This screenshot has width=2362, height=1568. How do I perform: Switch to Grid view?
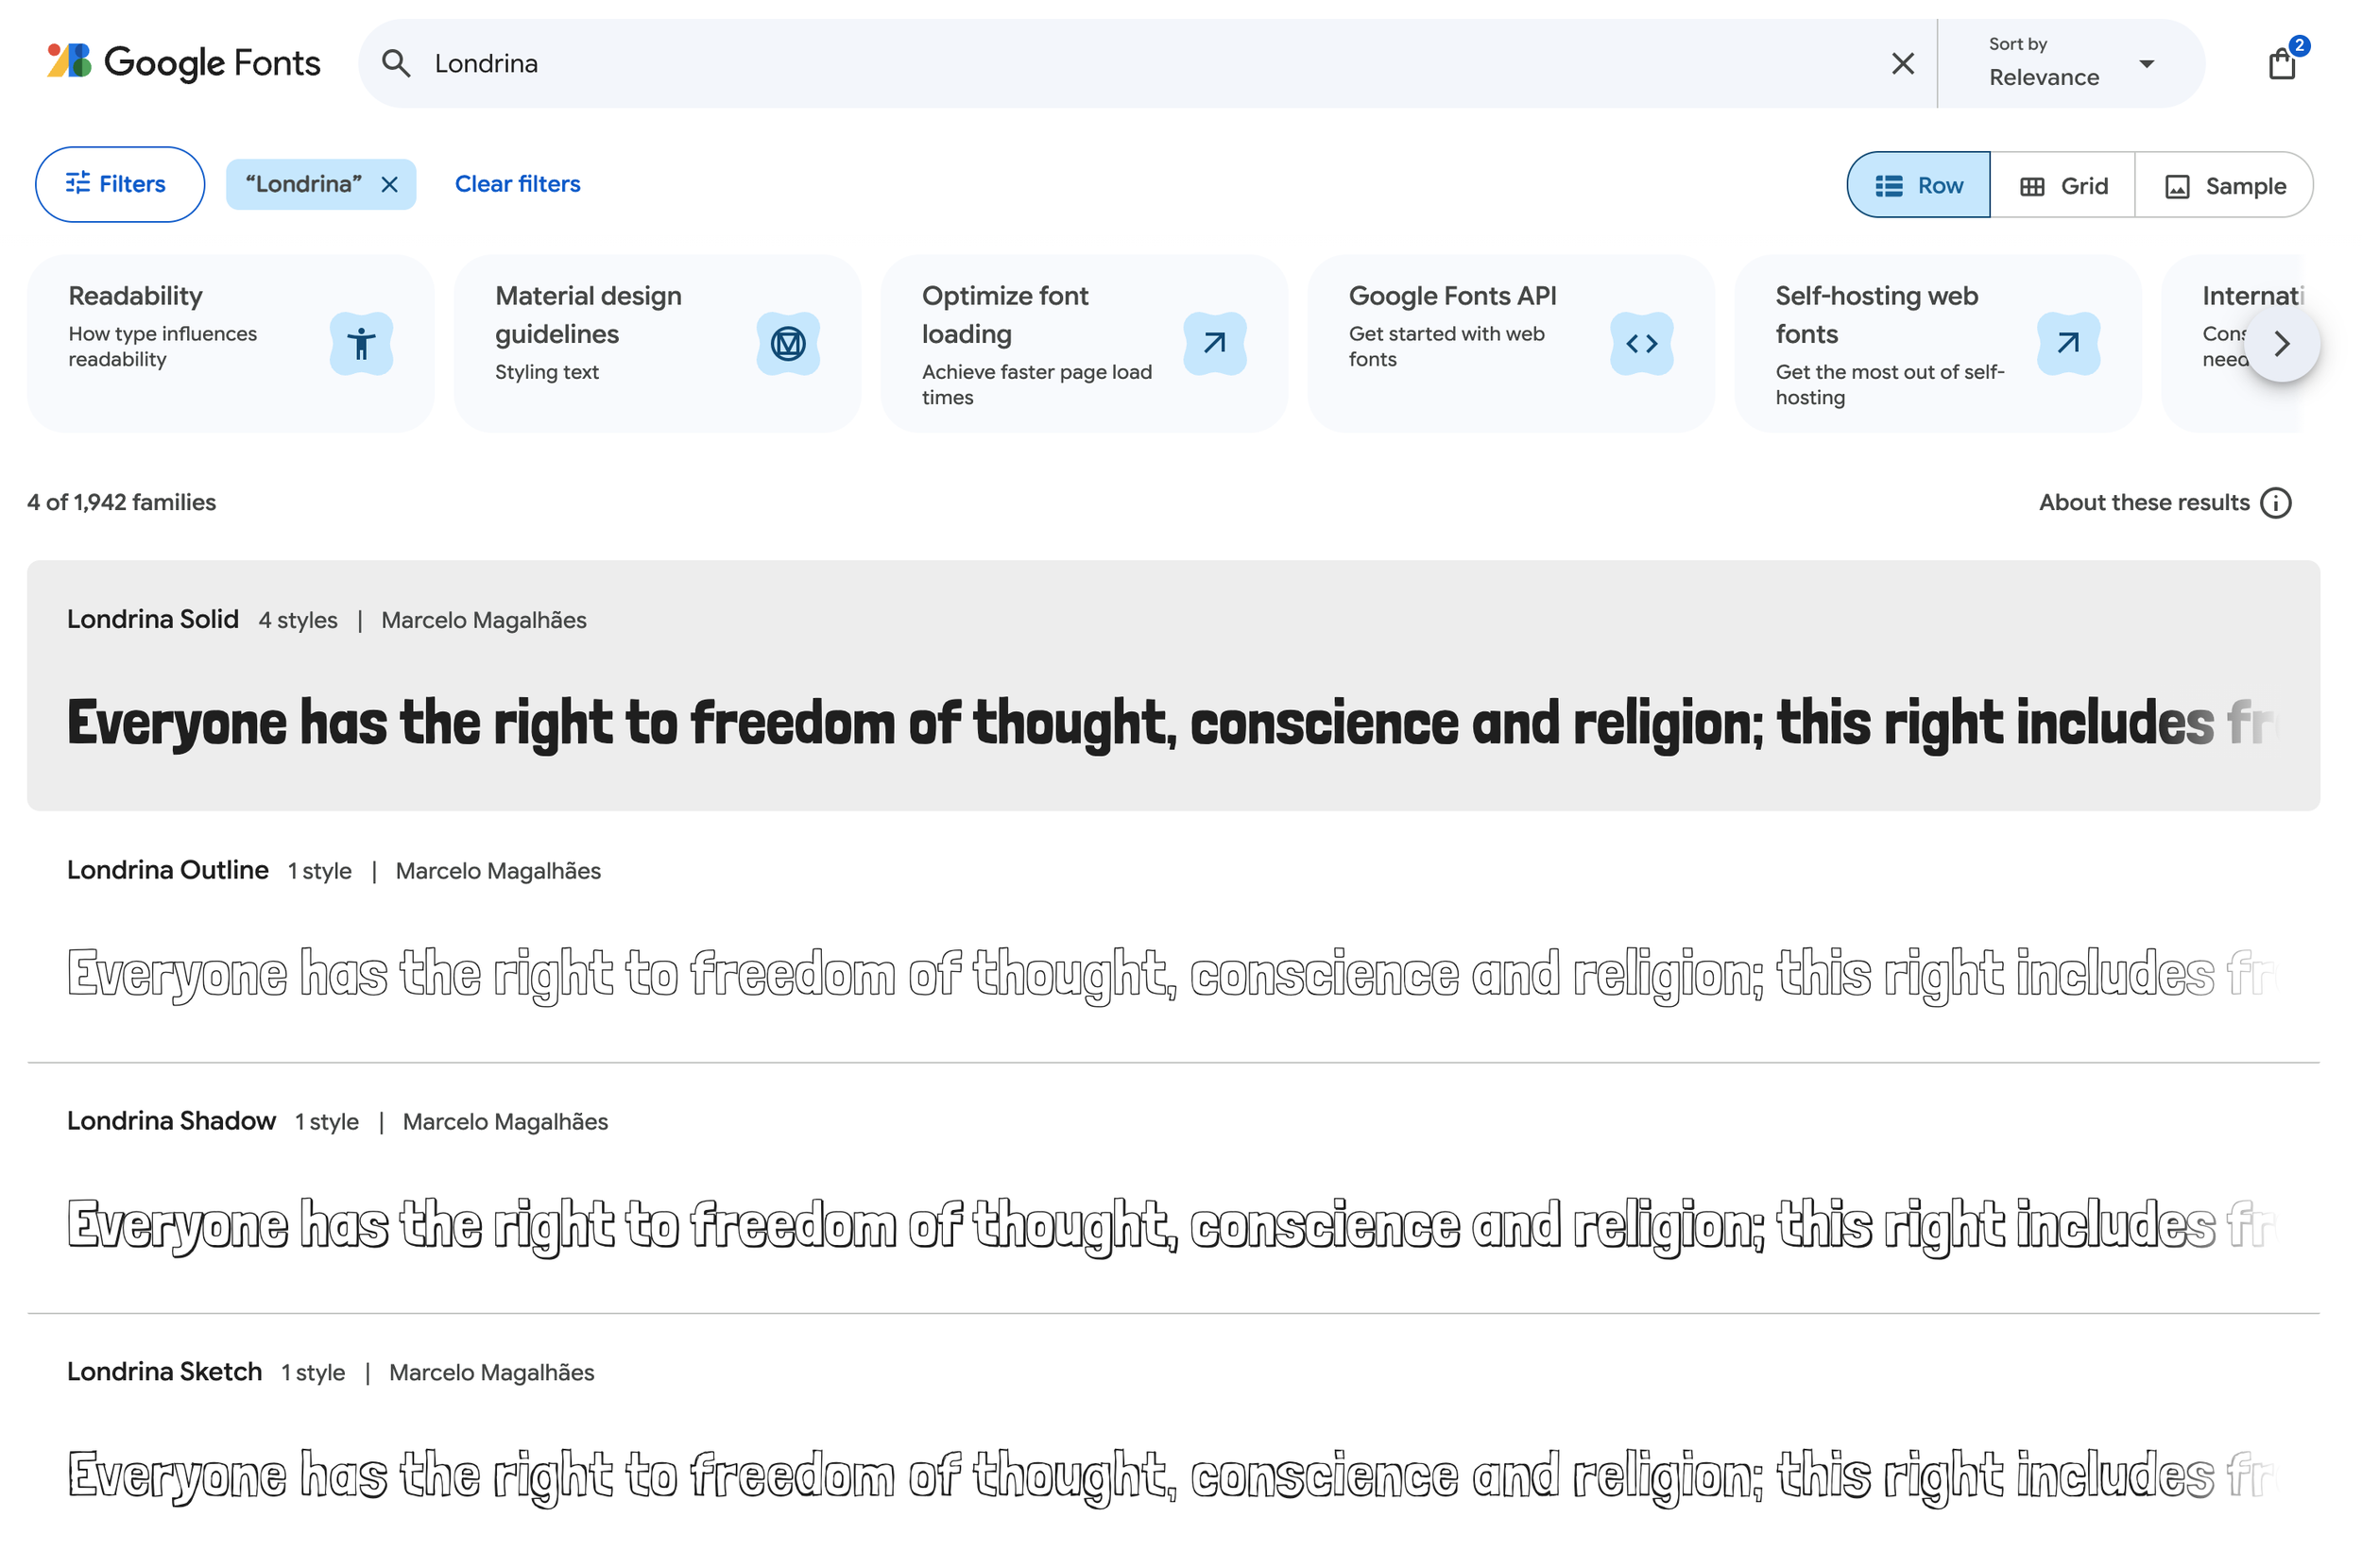click(x=2062, y=185)
